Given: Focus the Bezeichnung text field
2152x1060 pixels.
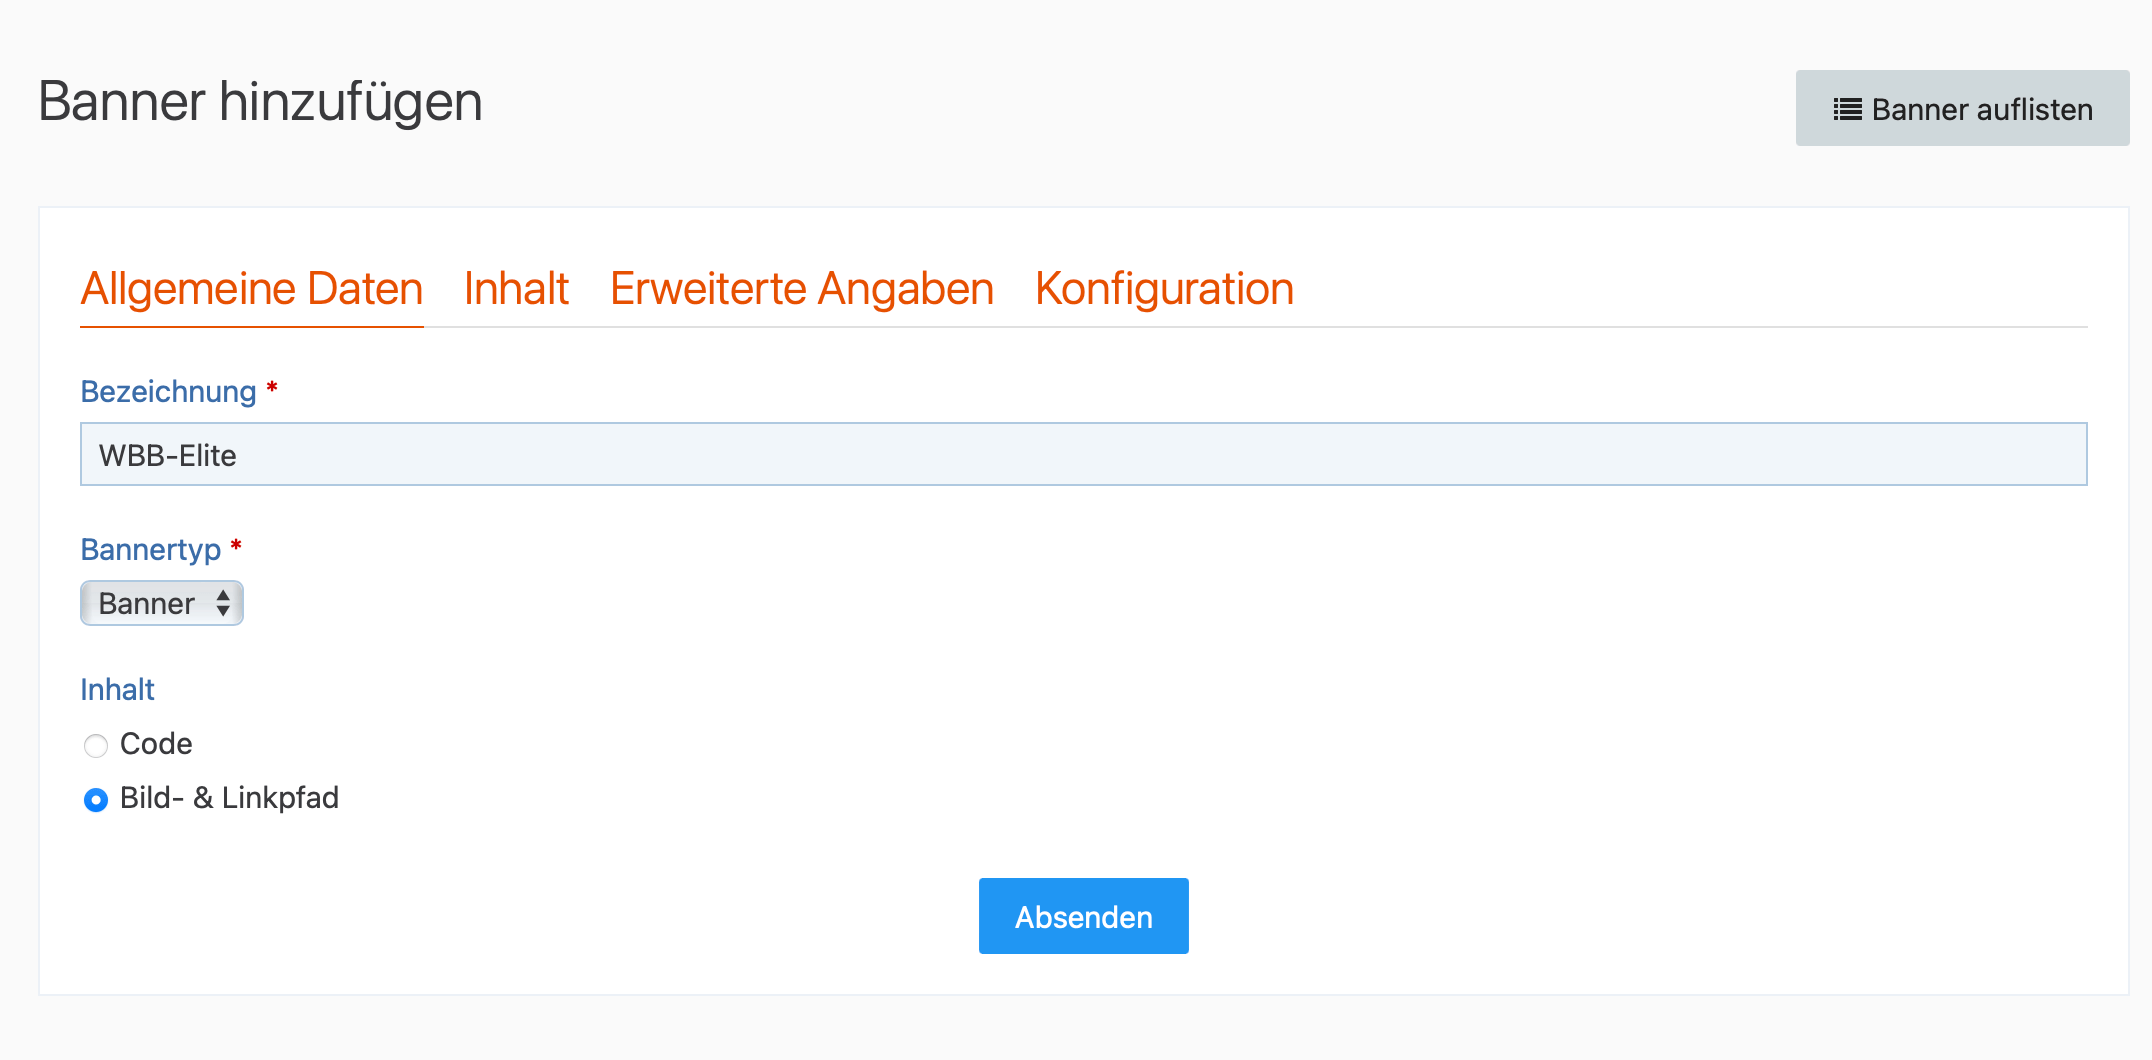Looking at the screenshot, I should point(1084,454).
